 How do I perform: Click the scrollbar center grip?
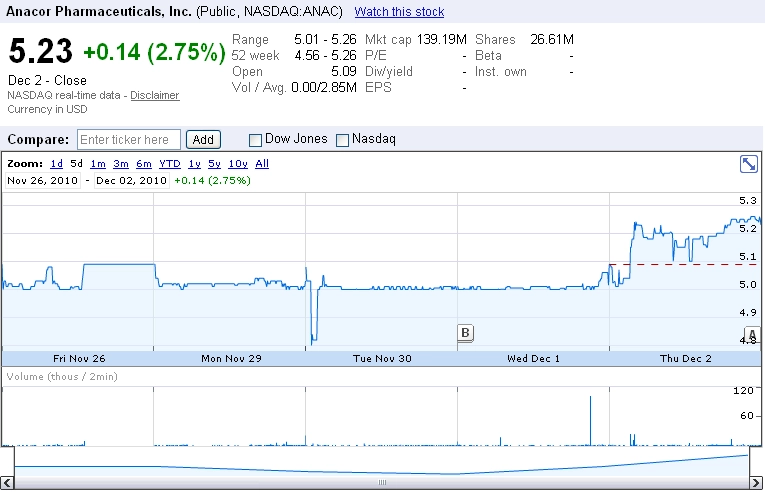point(382,483)
